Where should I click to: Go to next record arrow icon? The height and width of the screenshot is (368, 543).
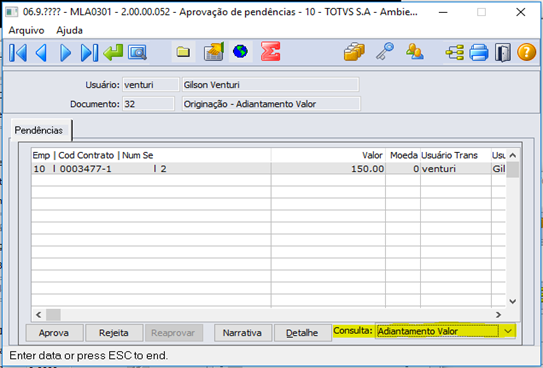[65, 53]
